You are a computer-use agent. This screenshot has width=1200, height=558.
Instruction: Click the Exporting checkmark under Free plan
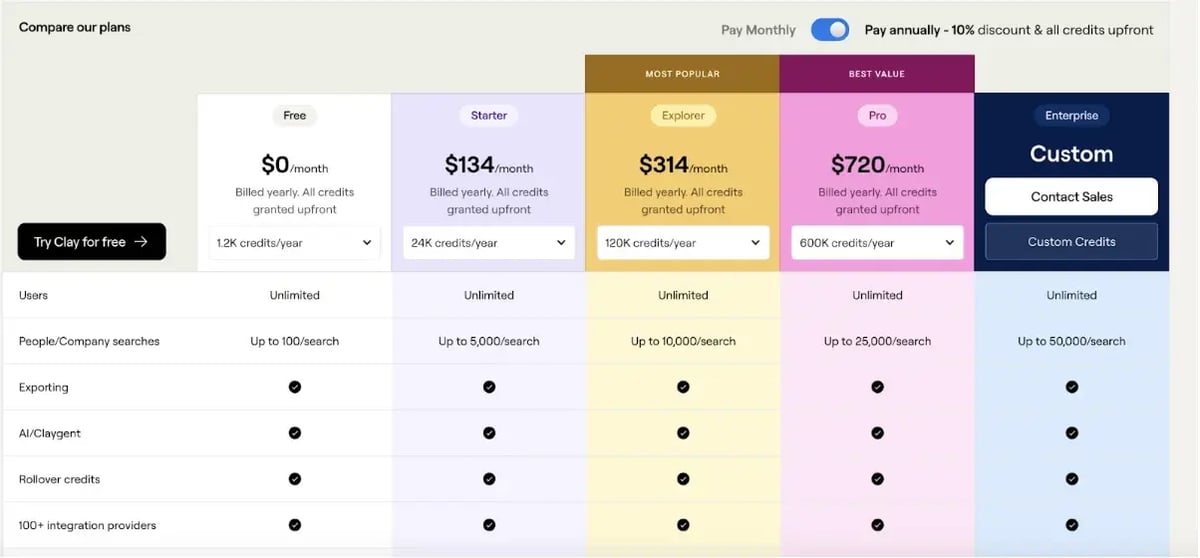coord(295,387)
